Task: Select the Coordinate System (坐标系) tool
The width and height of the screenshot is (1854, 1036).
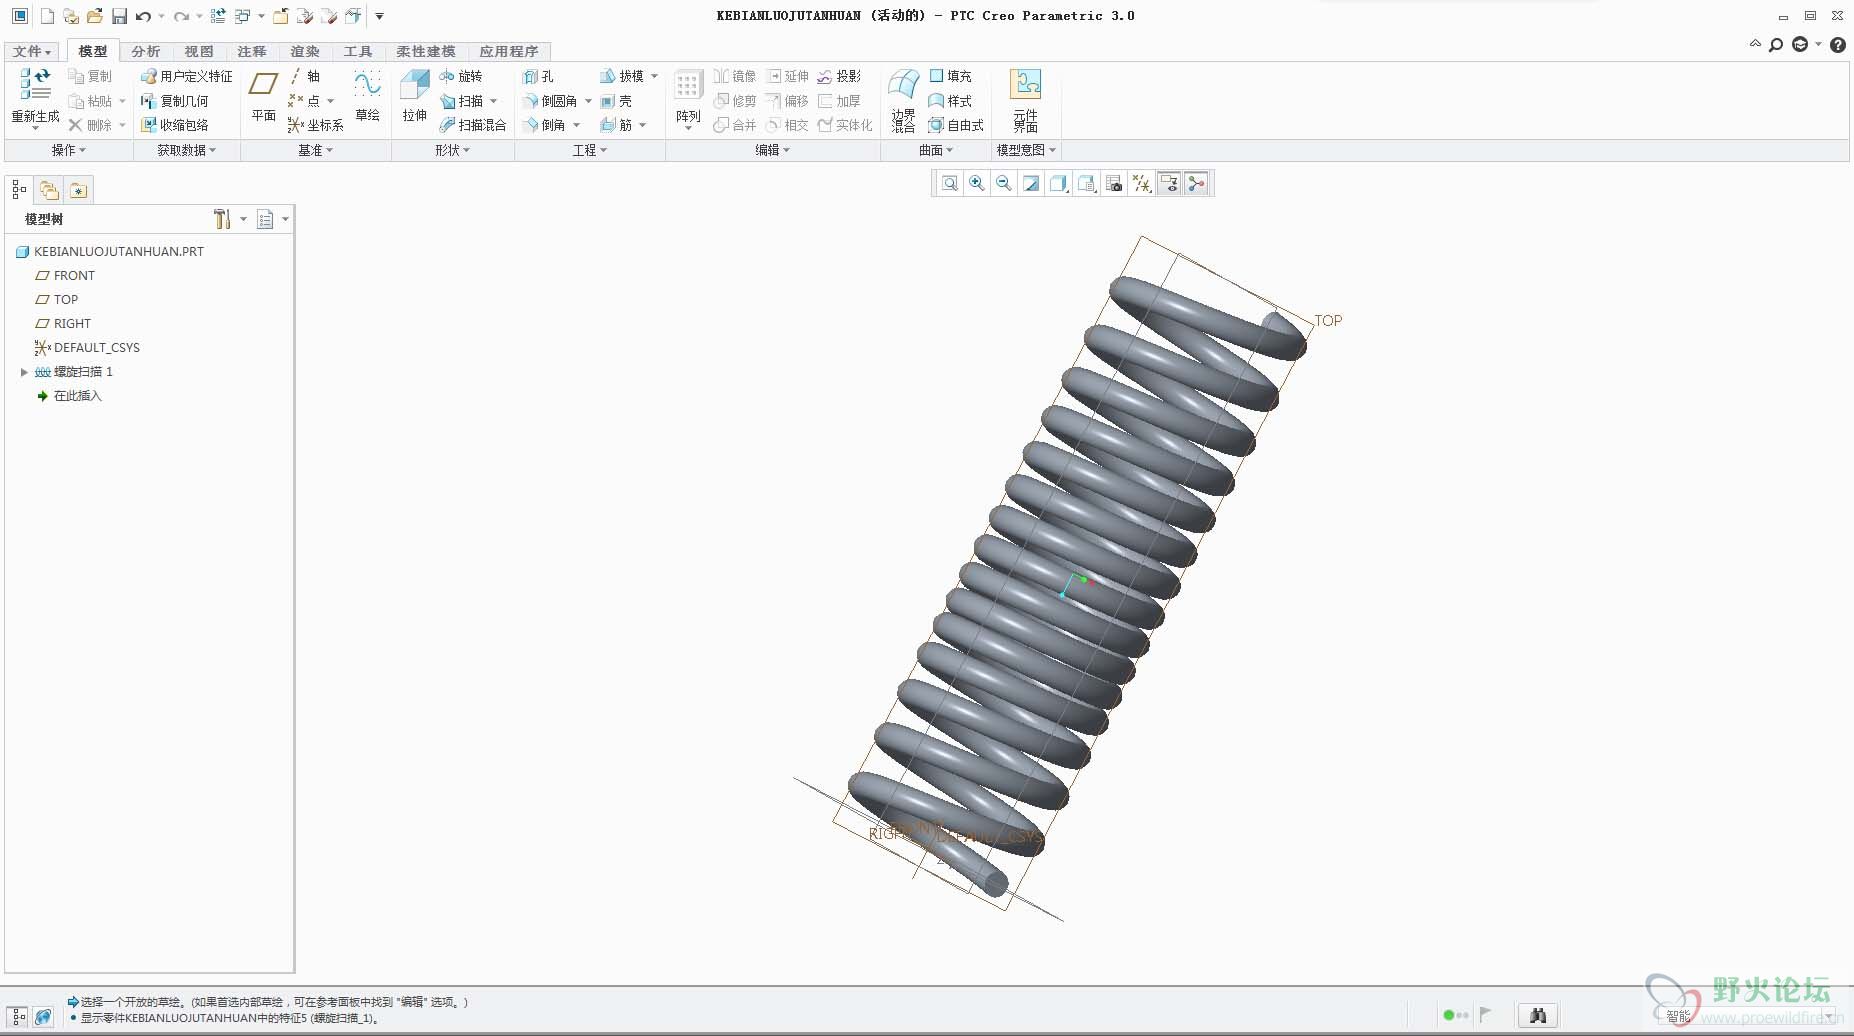Action: coord(315,125)
